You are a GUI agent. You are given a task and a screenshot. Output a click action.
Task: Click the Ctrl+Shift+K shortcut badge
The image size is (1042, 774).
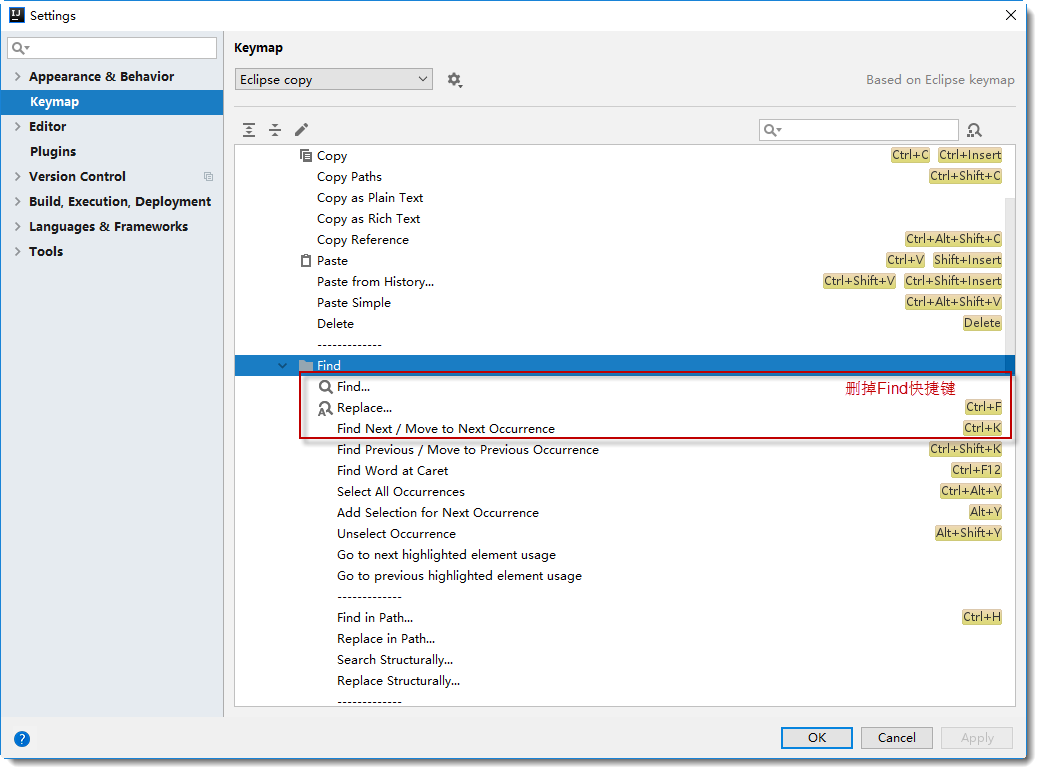point(965,449)
